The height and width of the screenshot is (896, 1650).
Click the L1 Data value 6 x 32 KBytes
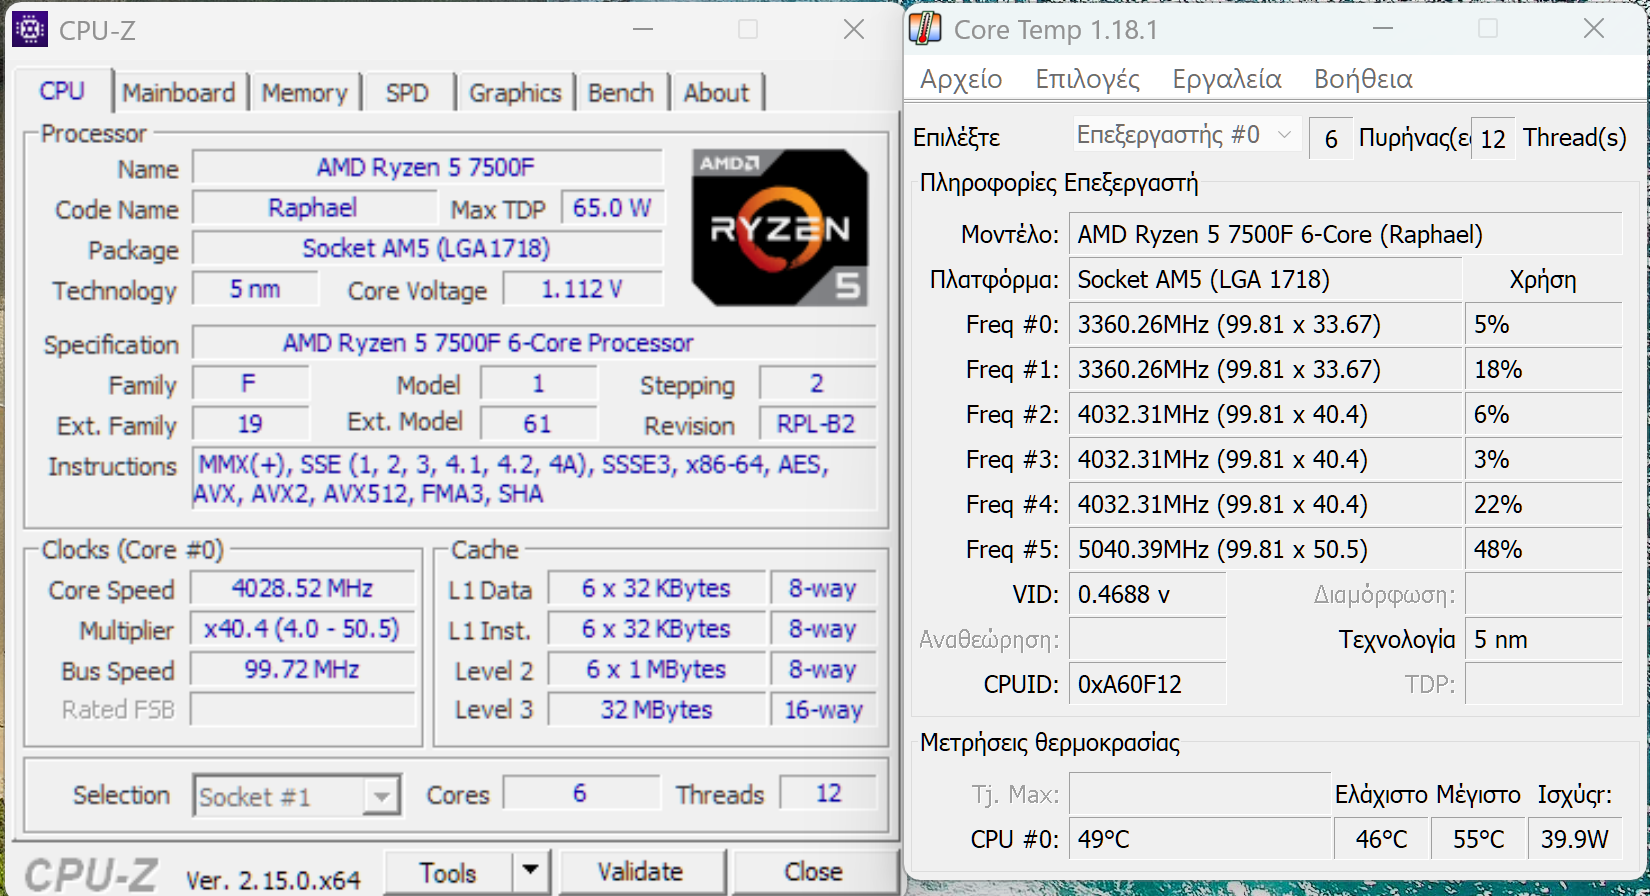(x=657, y=588)
